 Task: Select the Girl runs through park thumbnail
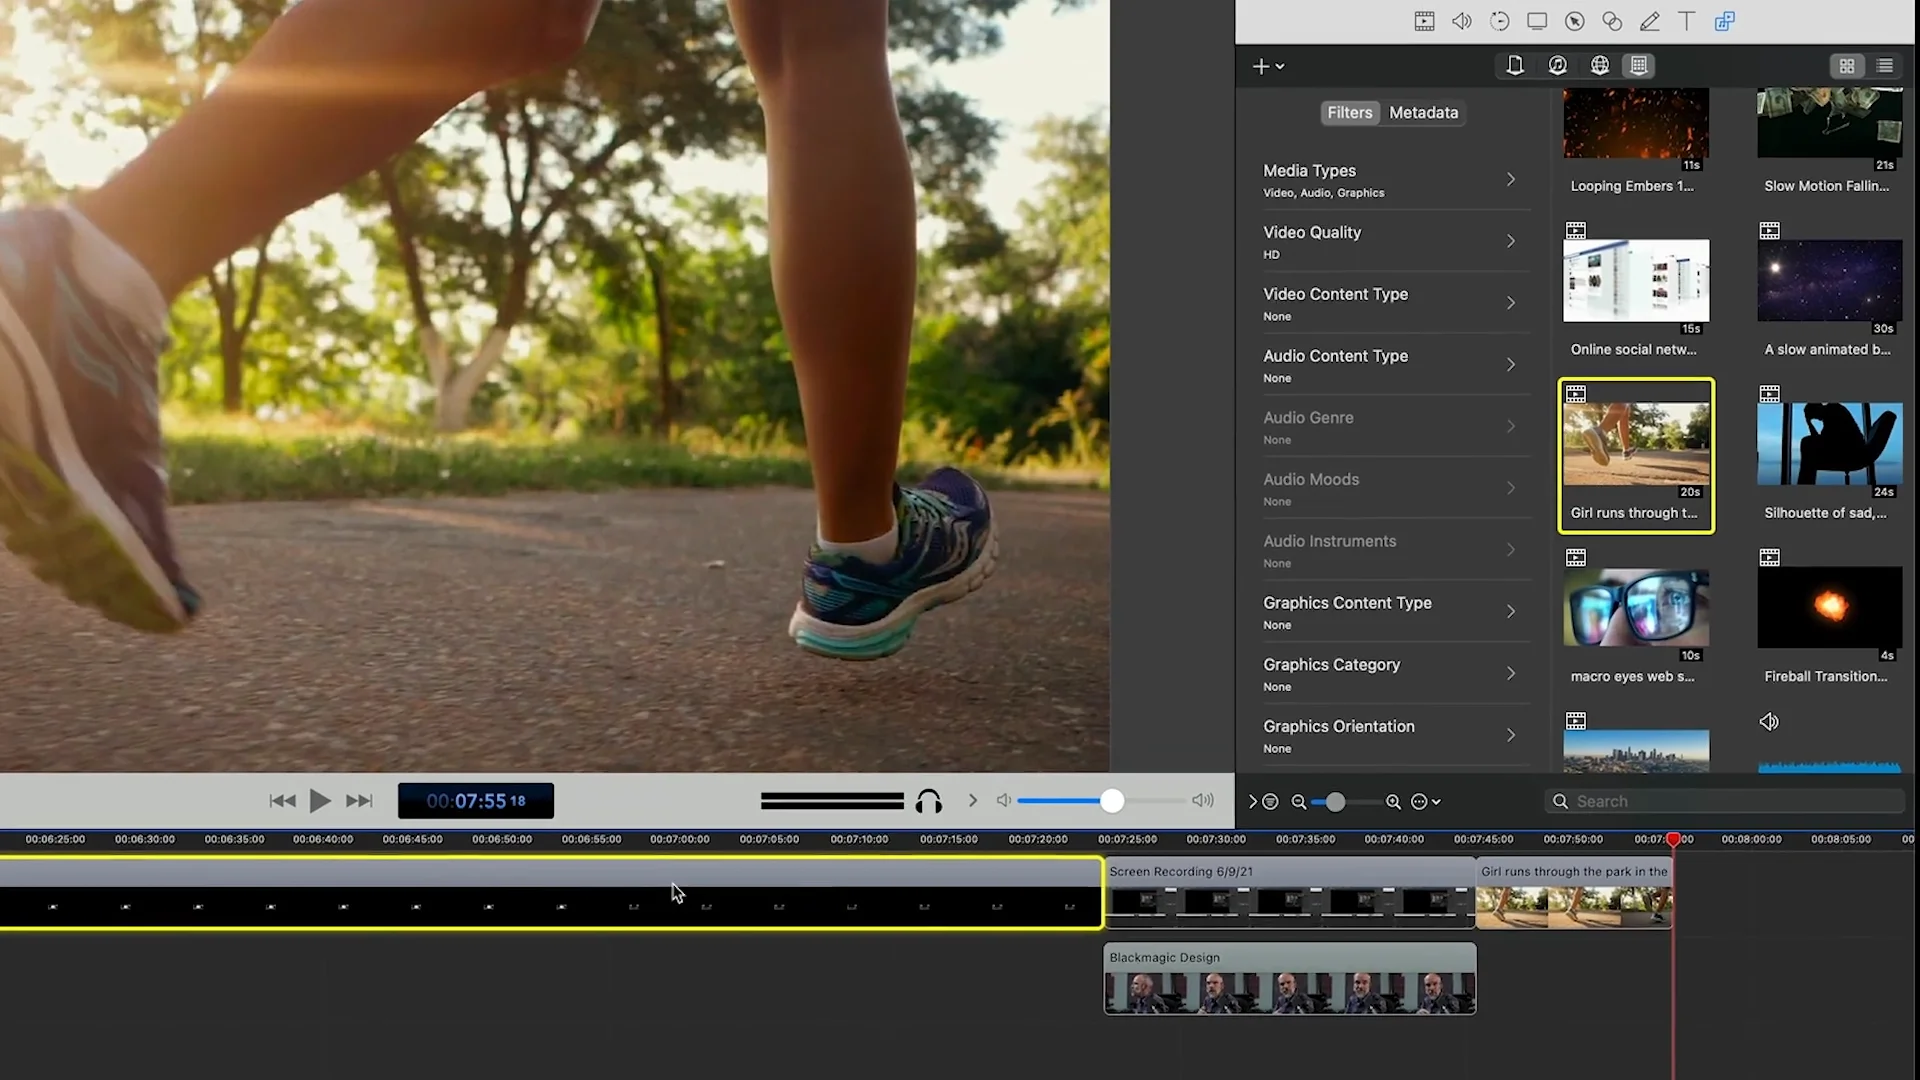click(x=1636, y=454)
